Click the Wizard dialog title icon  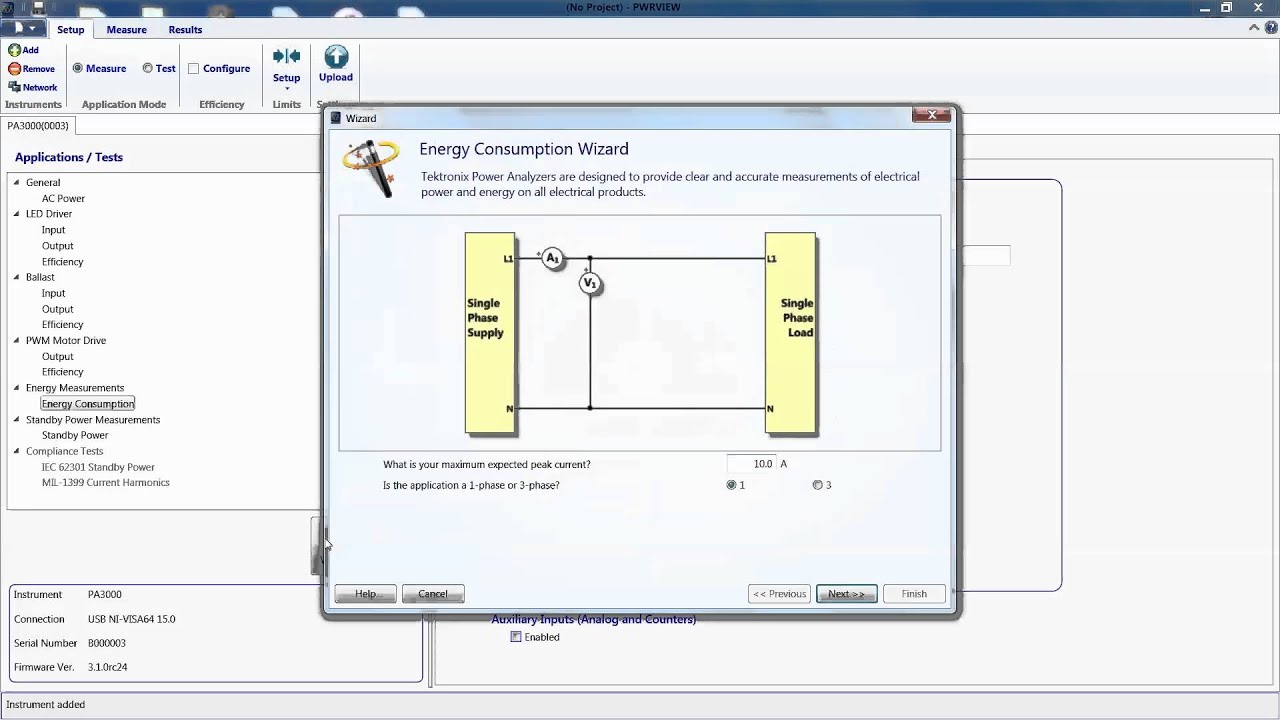(336, 118)
